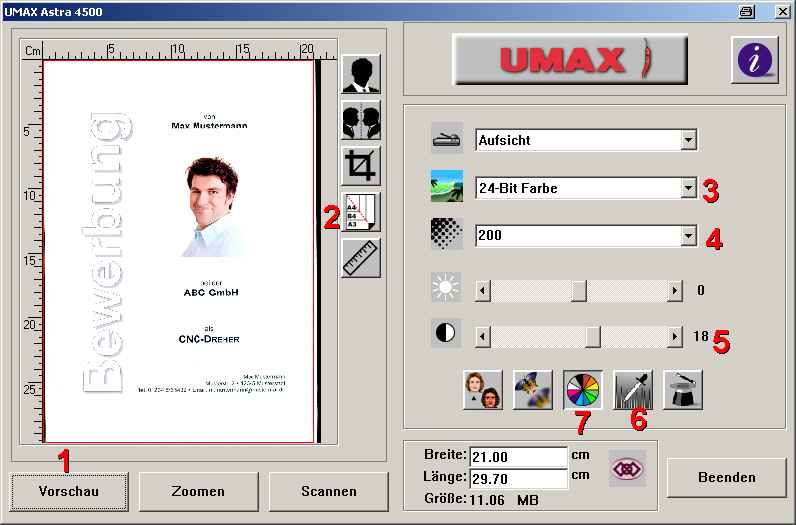Start scanning with the Scannen button

pyautogui.click(x=328, y=491)
